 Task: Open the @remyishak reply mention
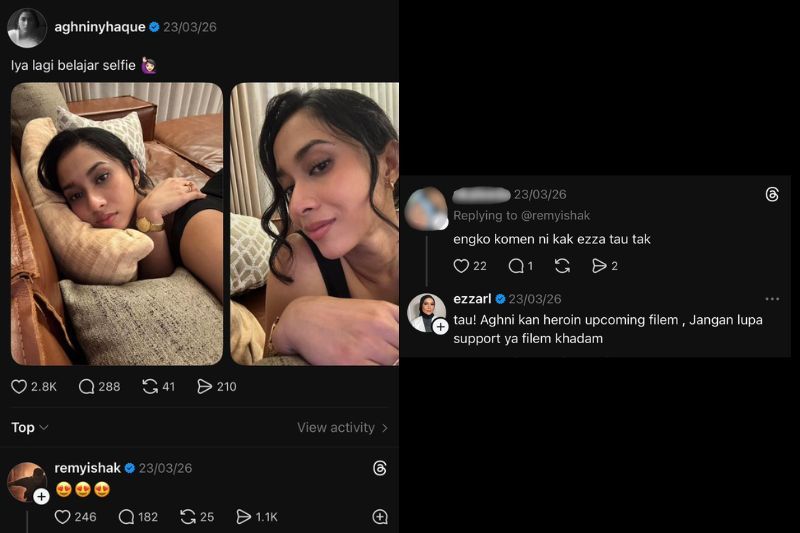(556, 215)
